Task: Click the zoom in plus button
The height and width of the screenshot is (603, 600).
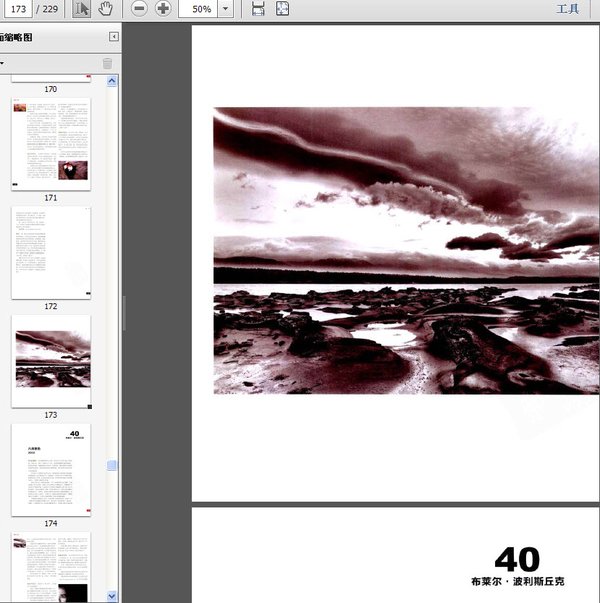Action: [x=163, y=9]
